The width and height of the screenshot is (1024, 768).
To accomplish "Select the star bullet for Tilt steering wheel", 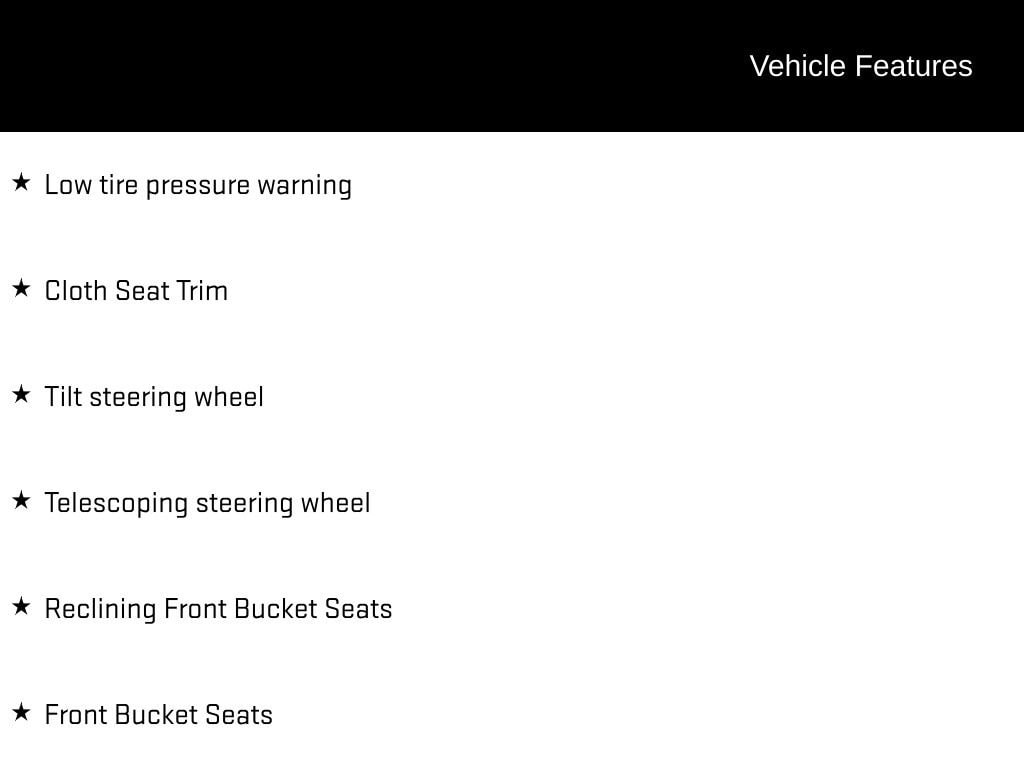I will pos(21,394).
